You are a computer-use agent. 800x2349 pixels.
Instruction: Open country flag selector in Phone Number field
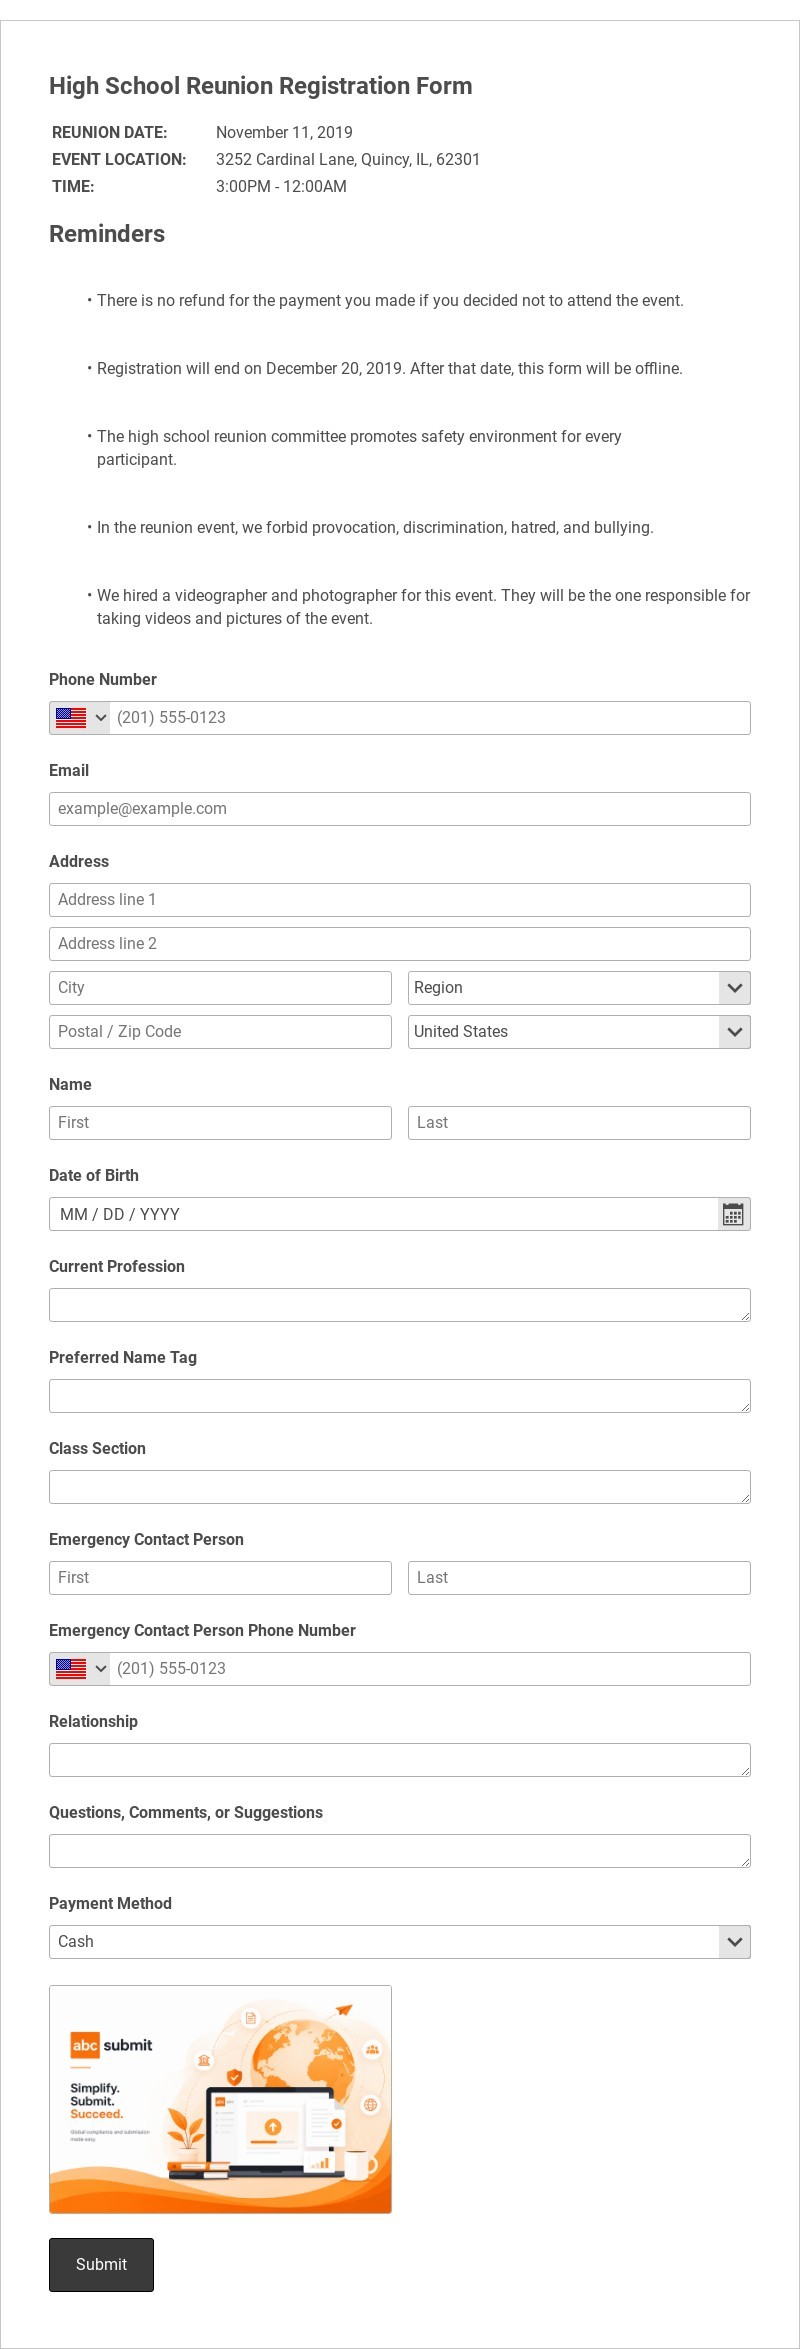[x=80, y=718]
